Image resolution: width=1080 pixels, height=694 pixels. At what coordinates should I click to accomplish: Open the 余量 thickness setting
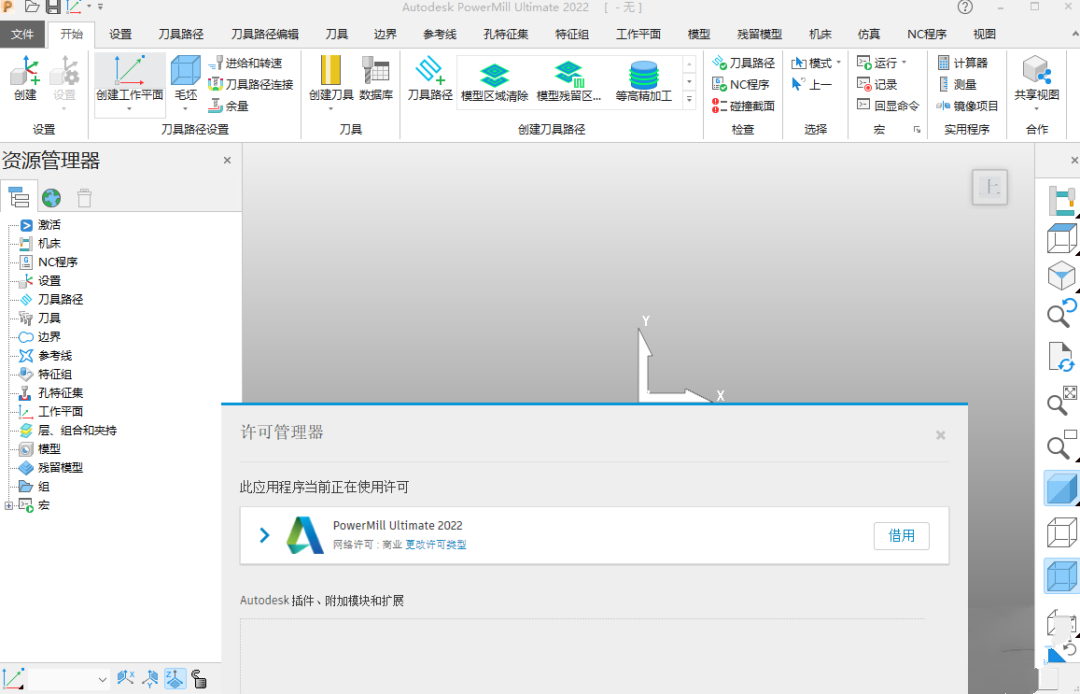pyautogui.click(x=229, y=105)
